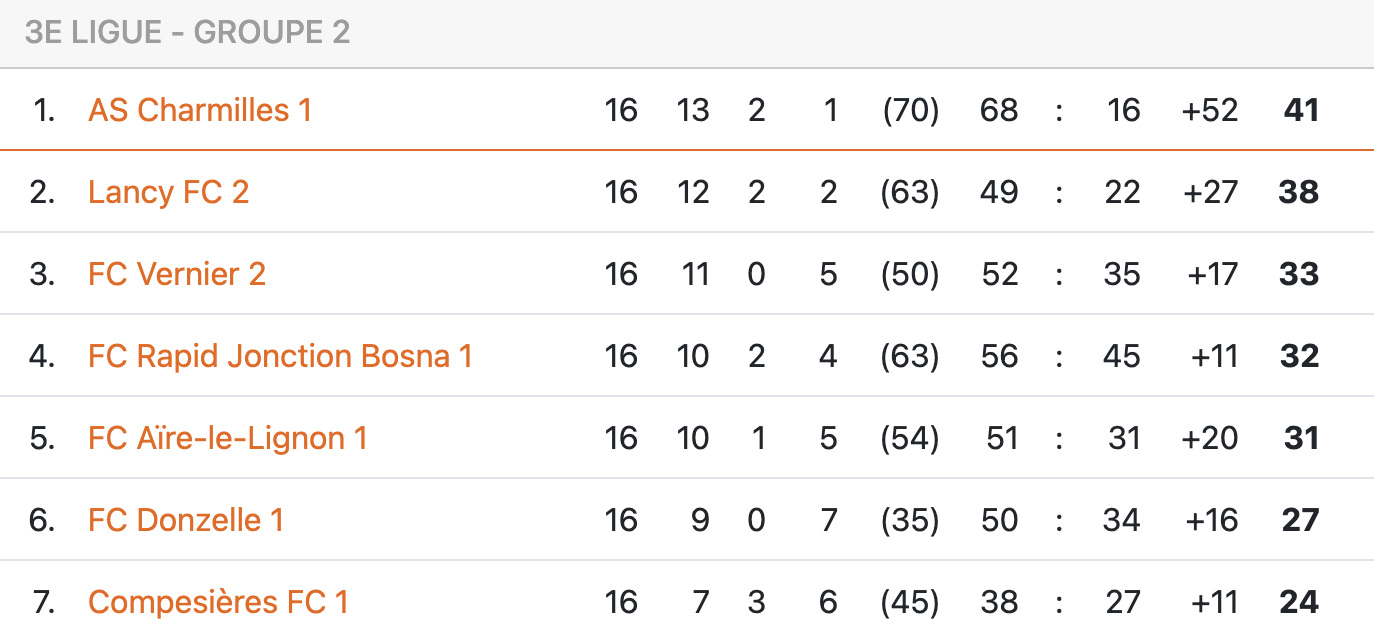Click the +52 goal difference value

coord(1210,110)
